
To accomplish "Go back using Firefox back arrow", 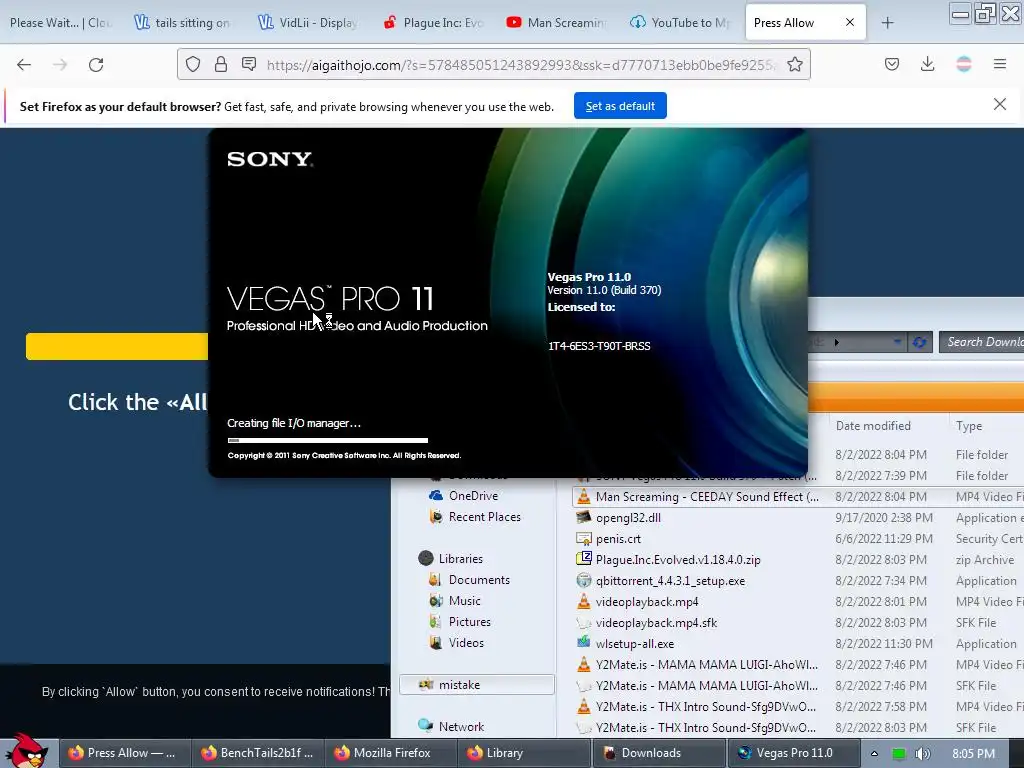I will pos(24,65).
